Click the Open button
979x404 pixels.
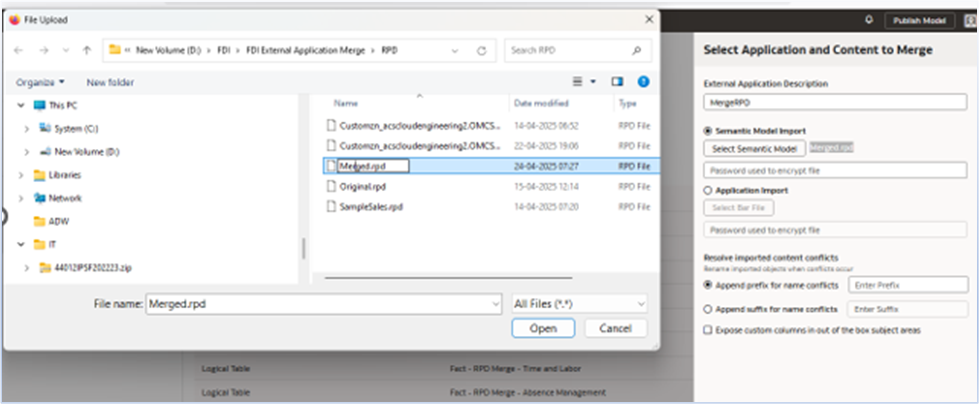coord(543,328)
